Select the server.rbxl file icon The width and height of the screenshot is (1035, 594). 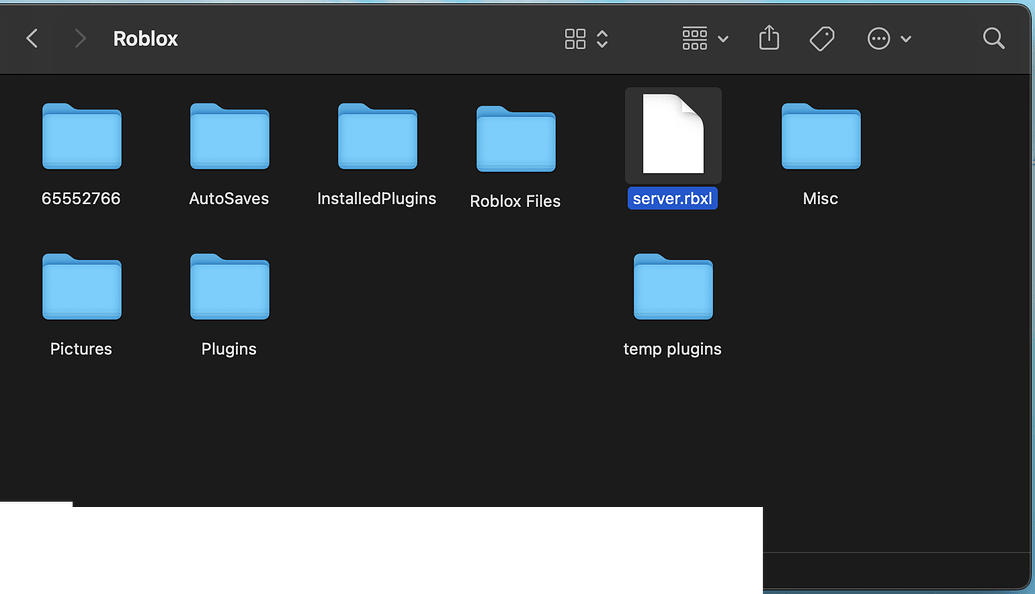(x=673, y=134)
